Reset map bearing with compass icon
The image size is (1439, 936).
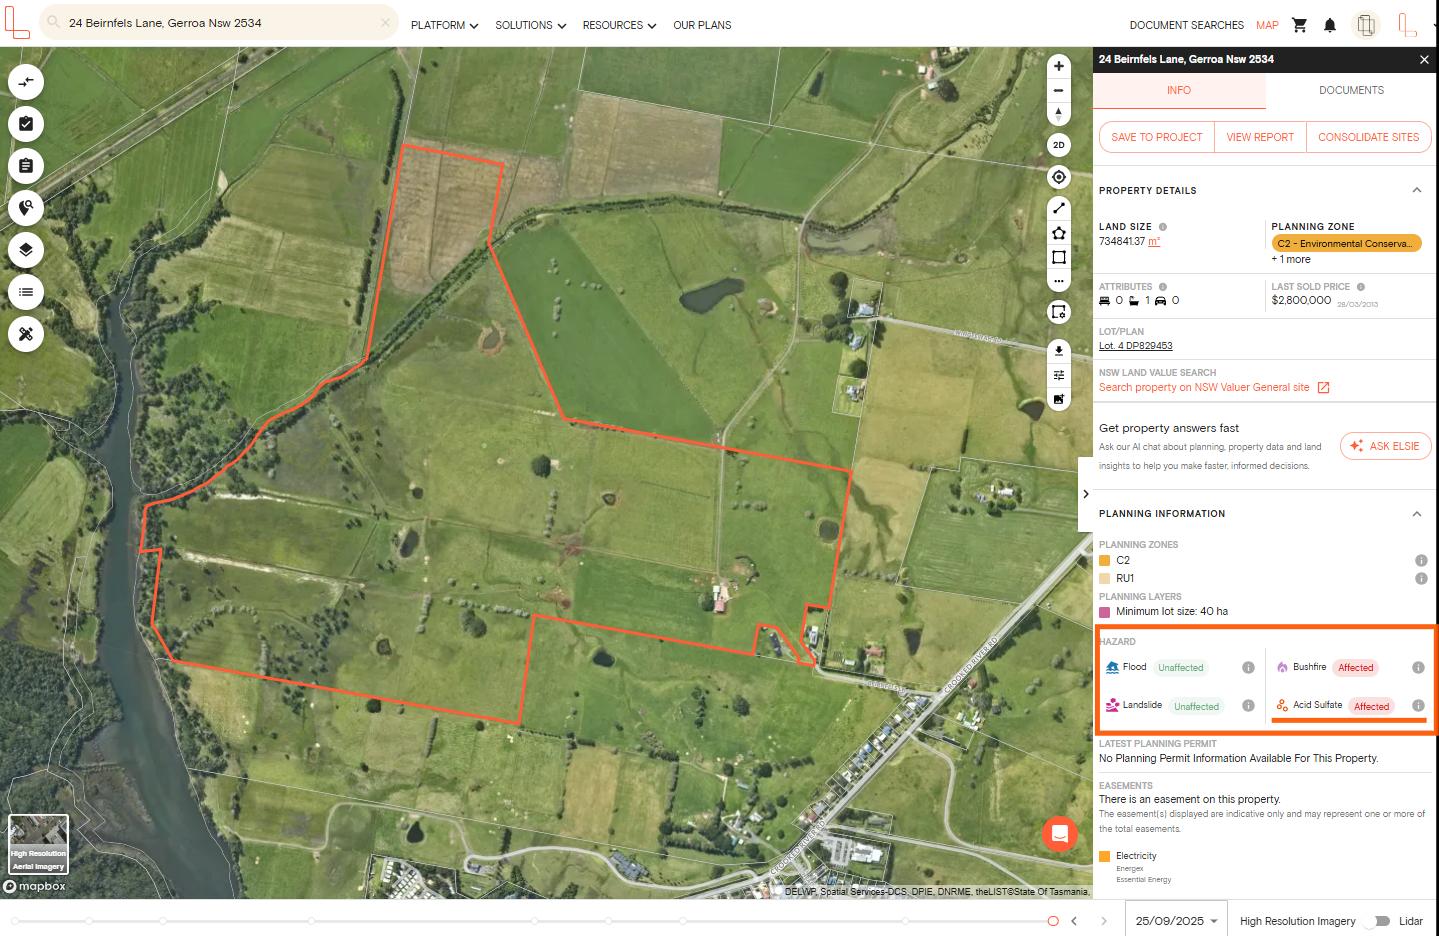coord(1058,115)
